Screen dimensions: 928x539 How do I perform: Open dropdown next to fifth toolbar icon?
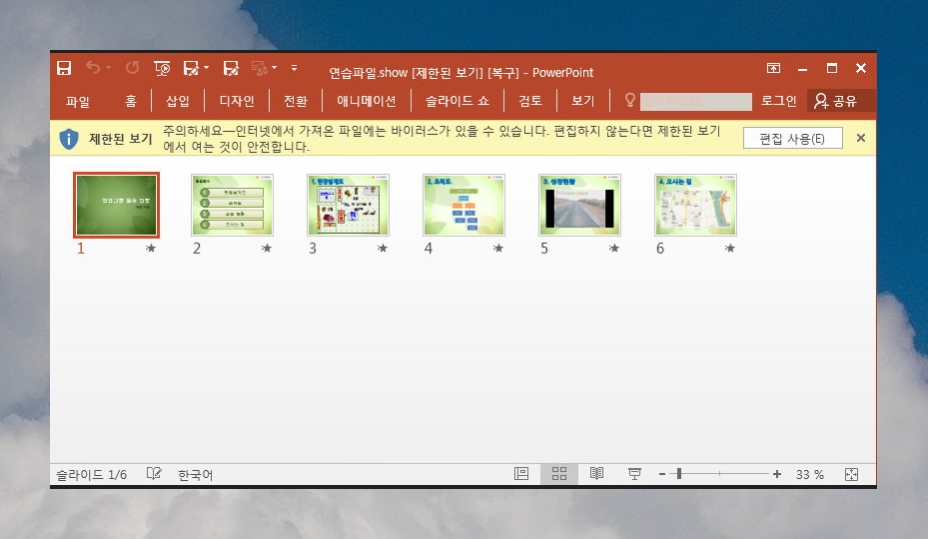(x=207, y=68)
